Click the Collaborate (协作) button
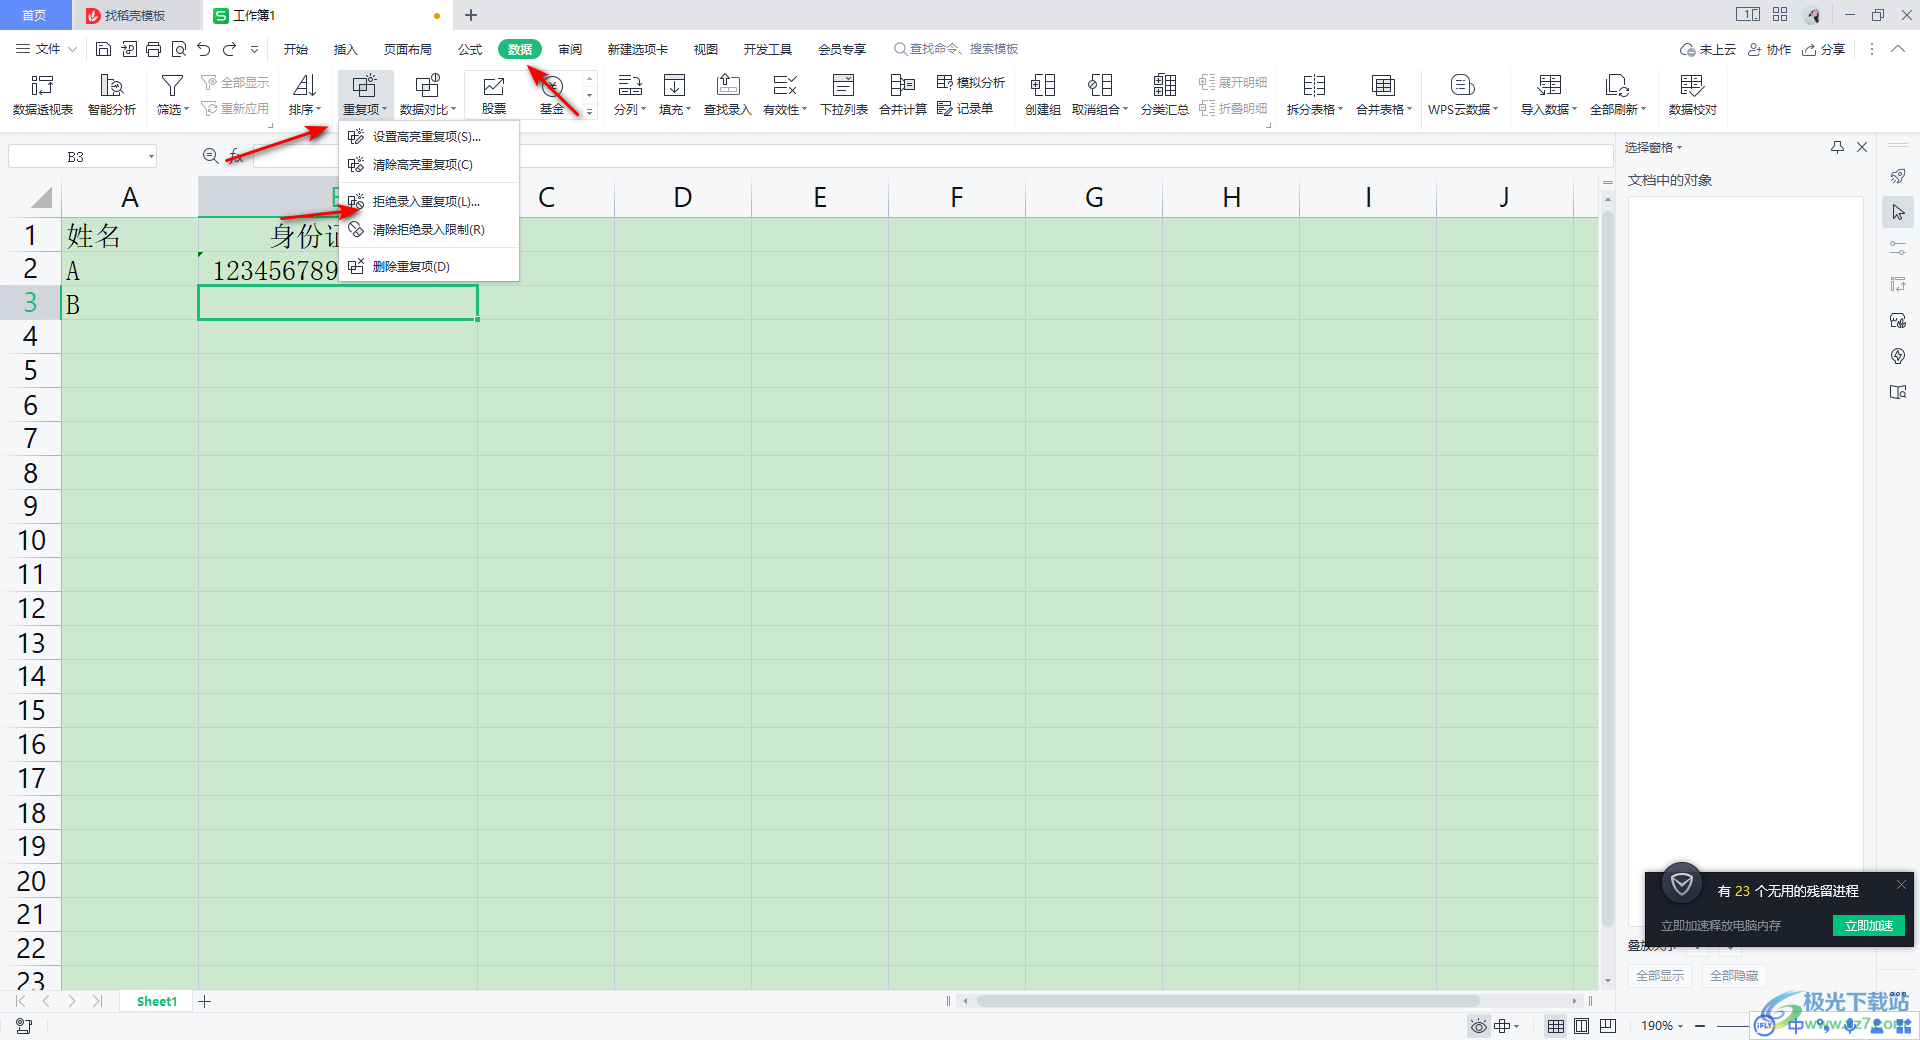Screen dimensions: 1920x1040 point(1769,49)
